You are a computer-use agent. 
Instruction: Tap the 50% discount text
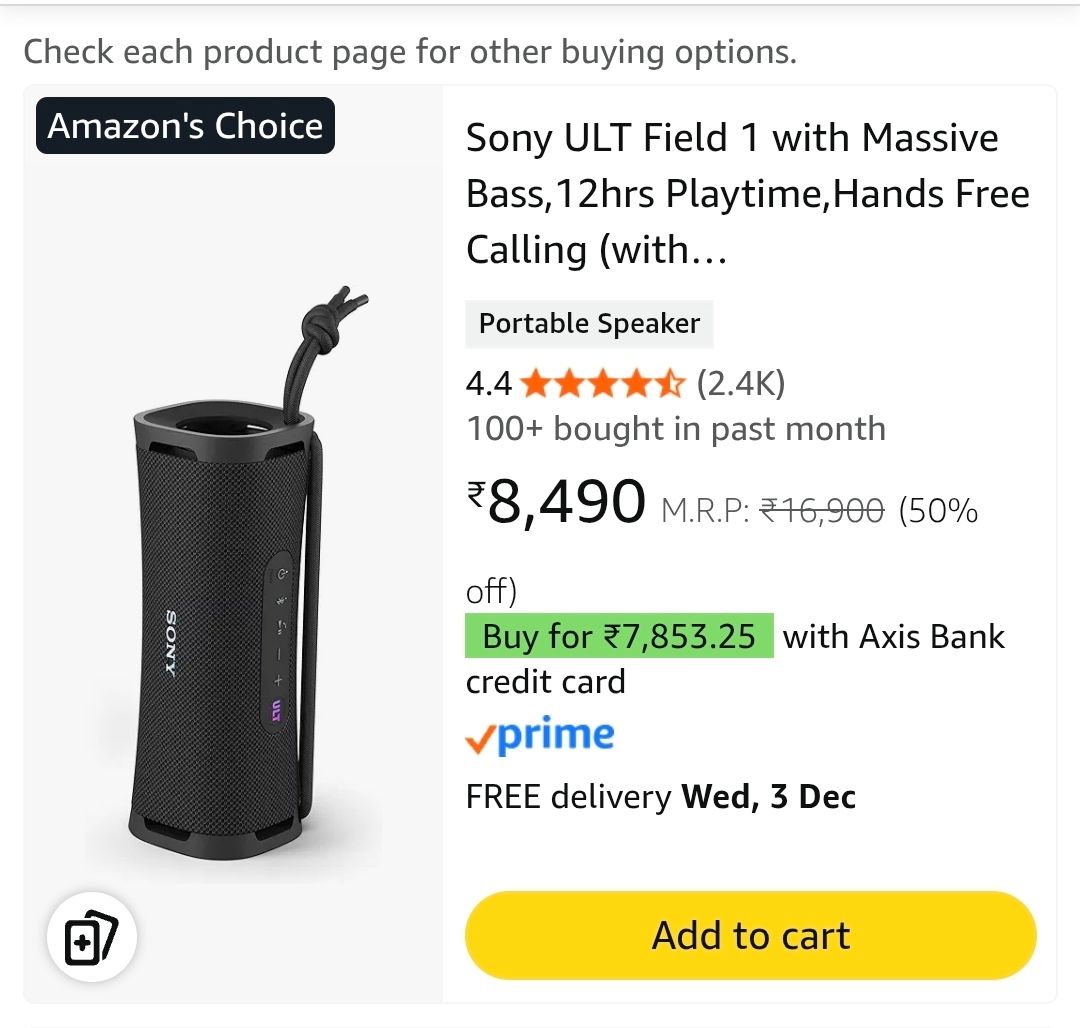[x=938, y=512]
